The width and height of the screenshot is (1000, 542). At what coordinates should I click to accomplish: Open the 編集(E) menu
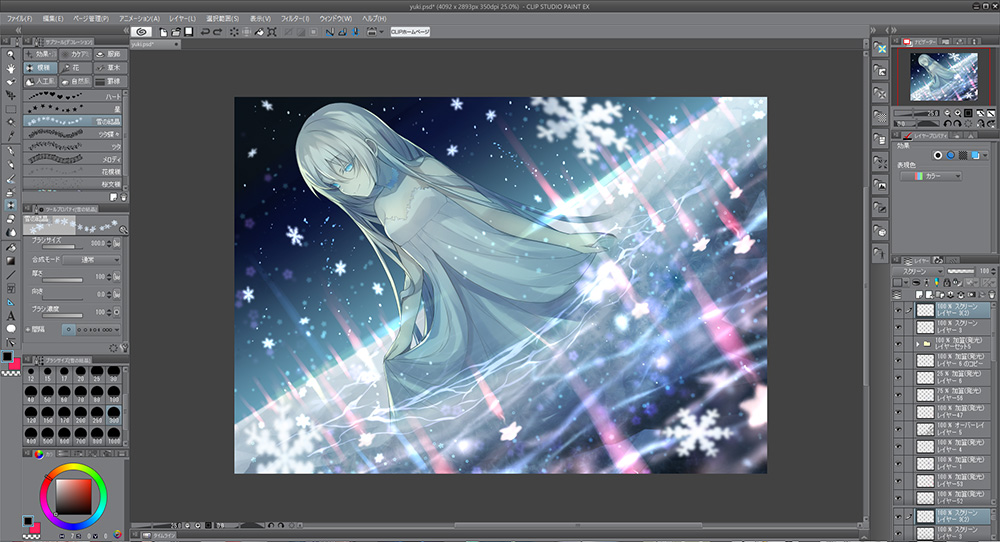pos(53,18)
